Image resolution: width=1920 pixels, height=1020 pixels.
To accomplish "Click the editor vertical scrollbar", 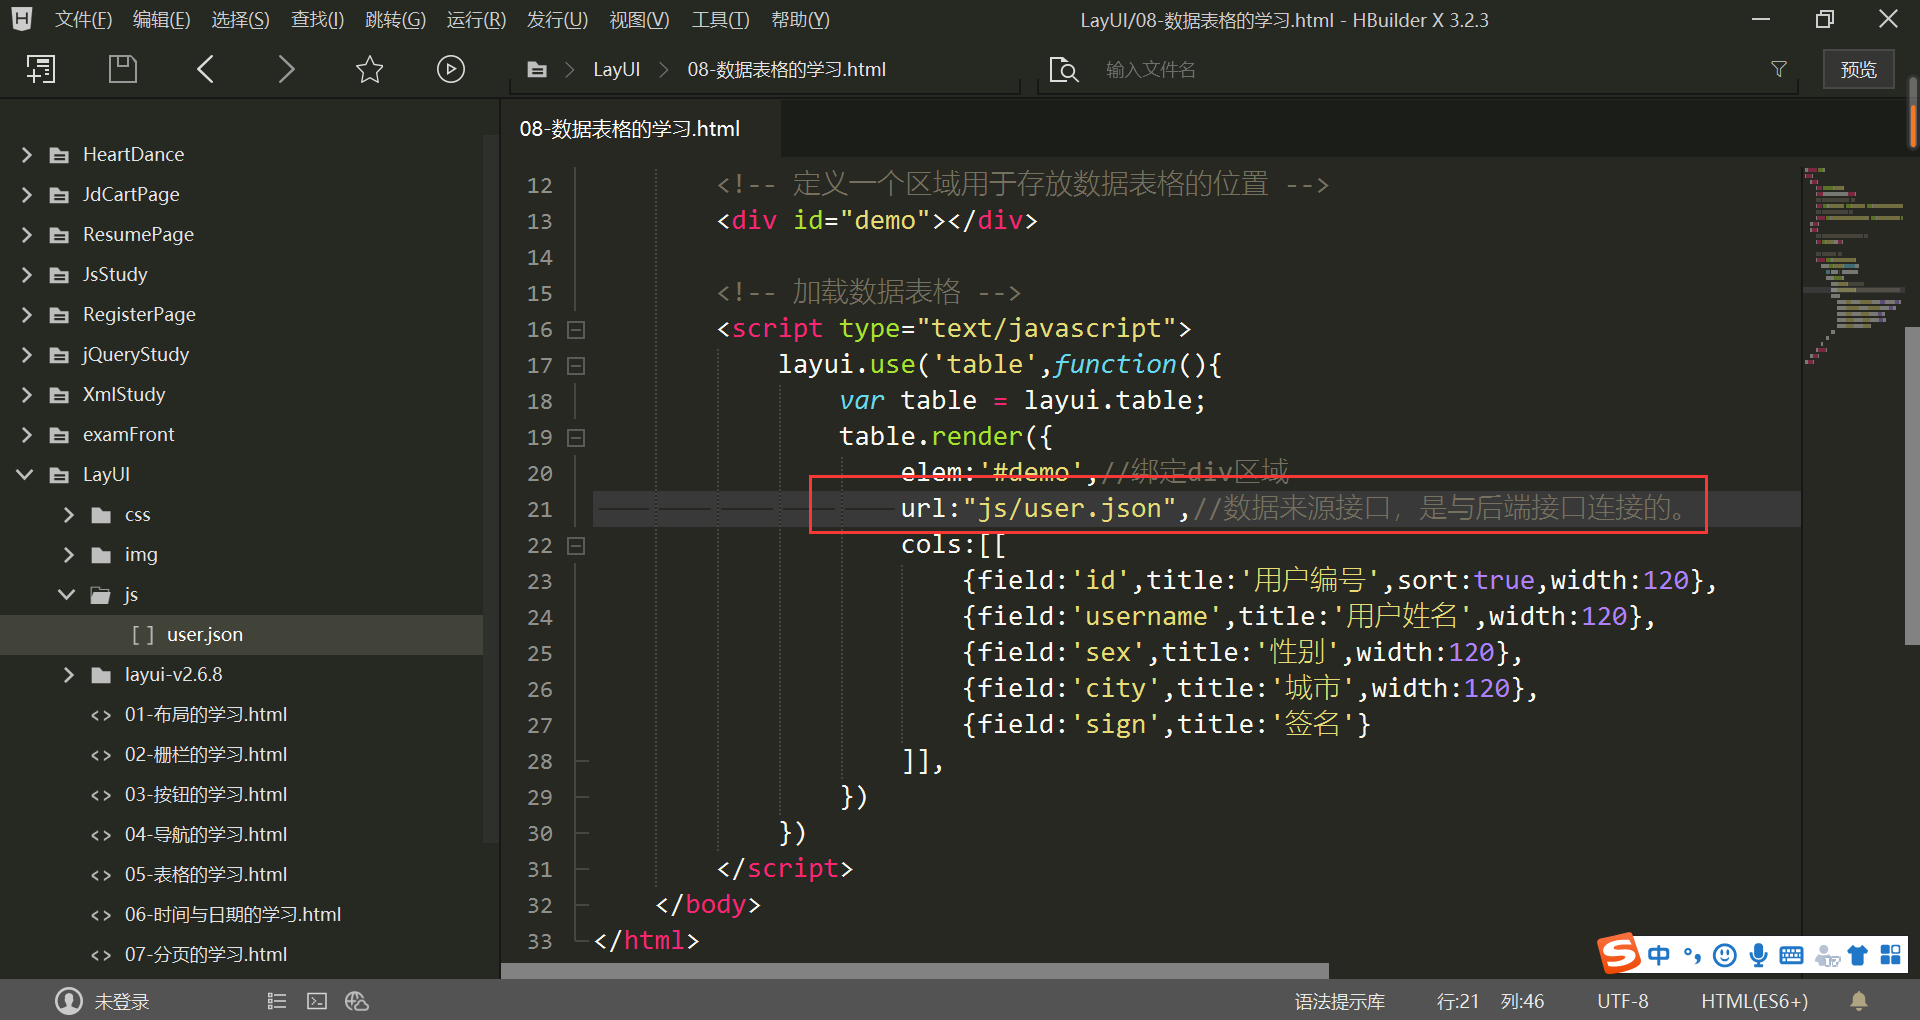I will coord(1912,485).
